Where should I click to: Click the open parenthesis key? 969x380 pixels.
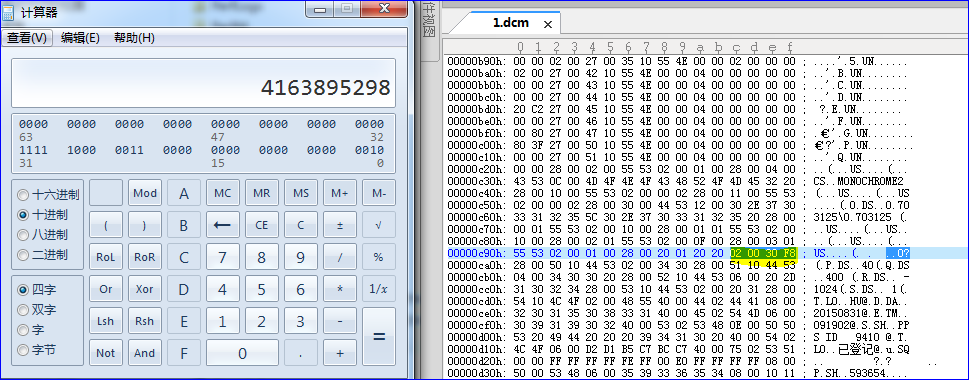click(106, 225)
